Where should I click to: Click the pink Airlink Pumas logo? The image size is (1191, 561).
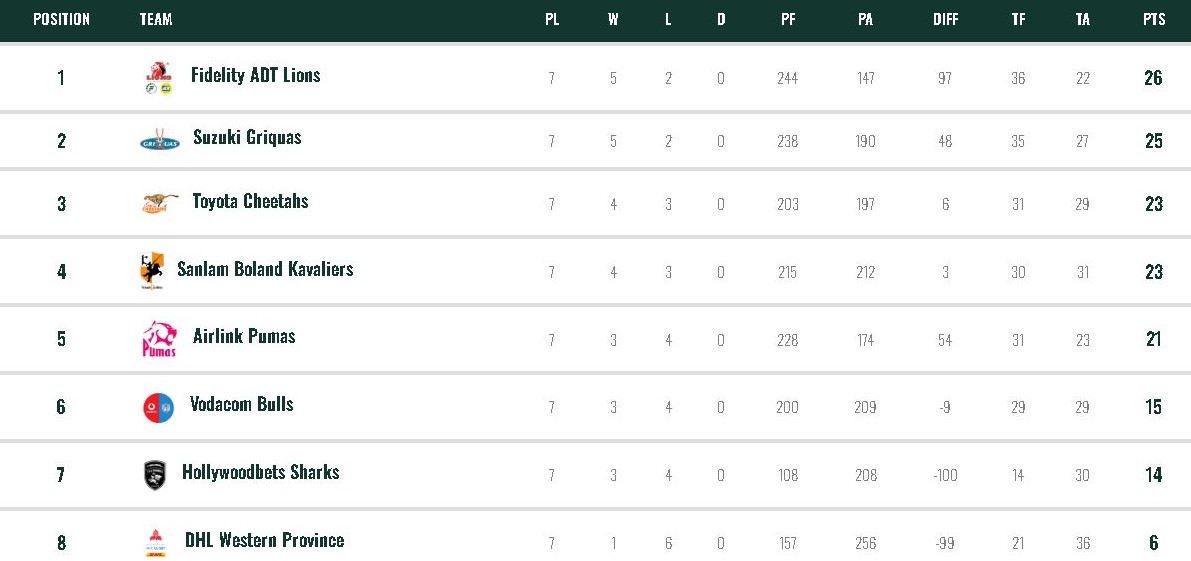pos(159,339)
